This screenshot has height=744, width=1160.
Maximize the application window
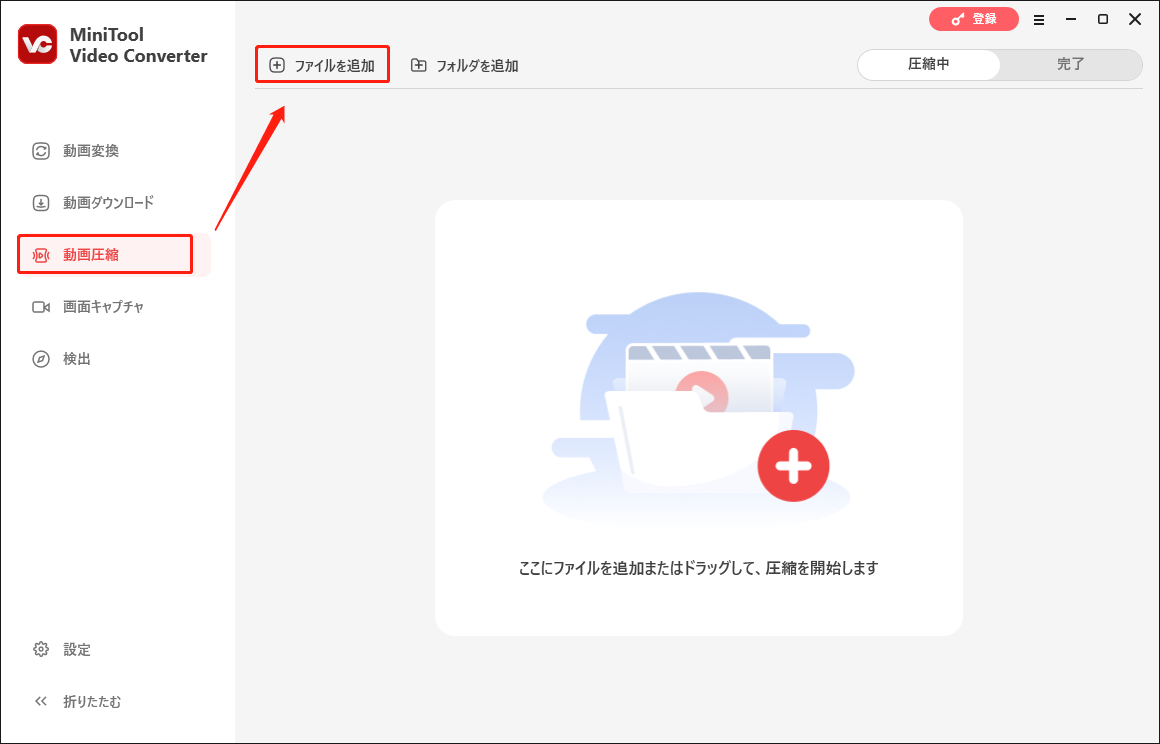[1102, 19]
